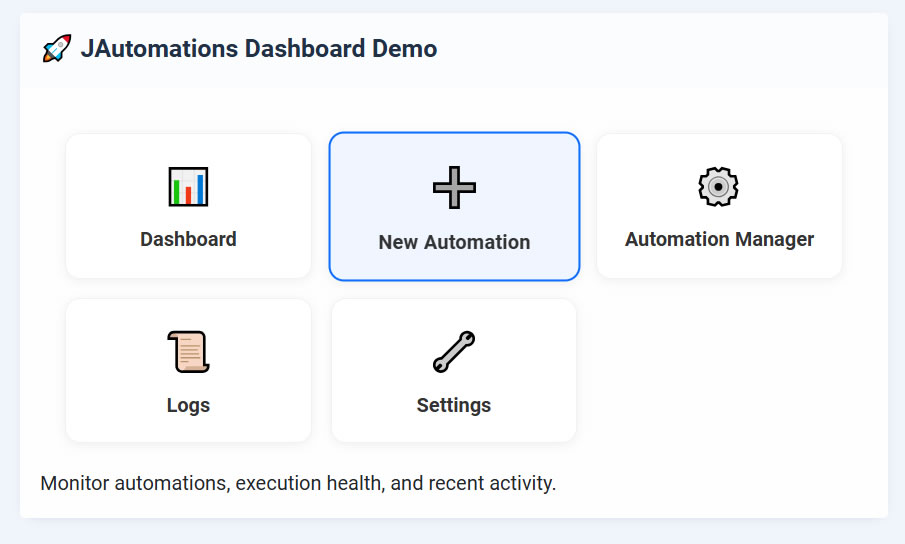Open the Automation Manager label
This screenshot has height=544, width=905.
tap(719, 239)
